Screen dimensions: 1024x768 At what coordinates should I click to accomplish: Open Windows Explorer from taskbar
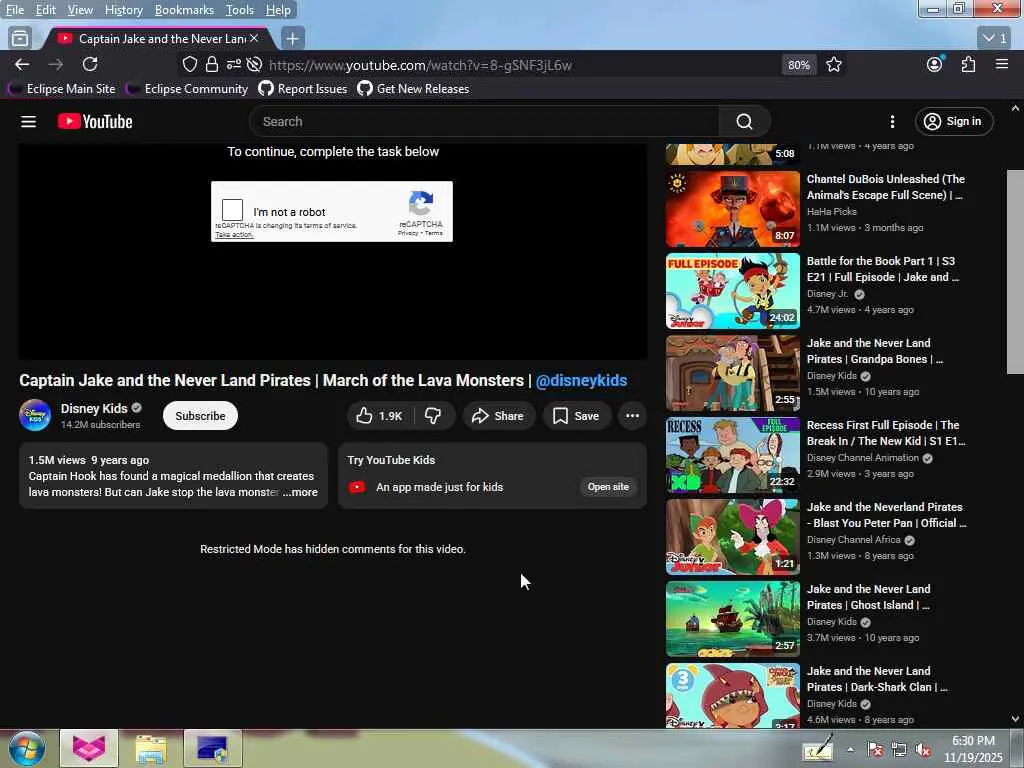pyautogui.click(x=151, y=748)
